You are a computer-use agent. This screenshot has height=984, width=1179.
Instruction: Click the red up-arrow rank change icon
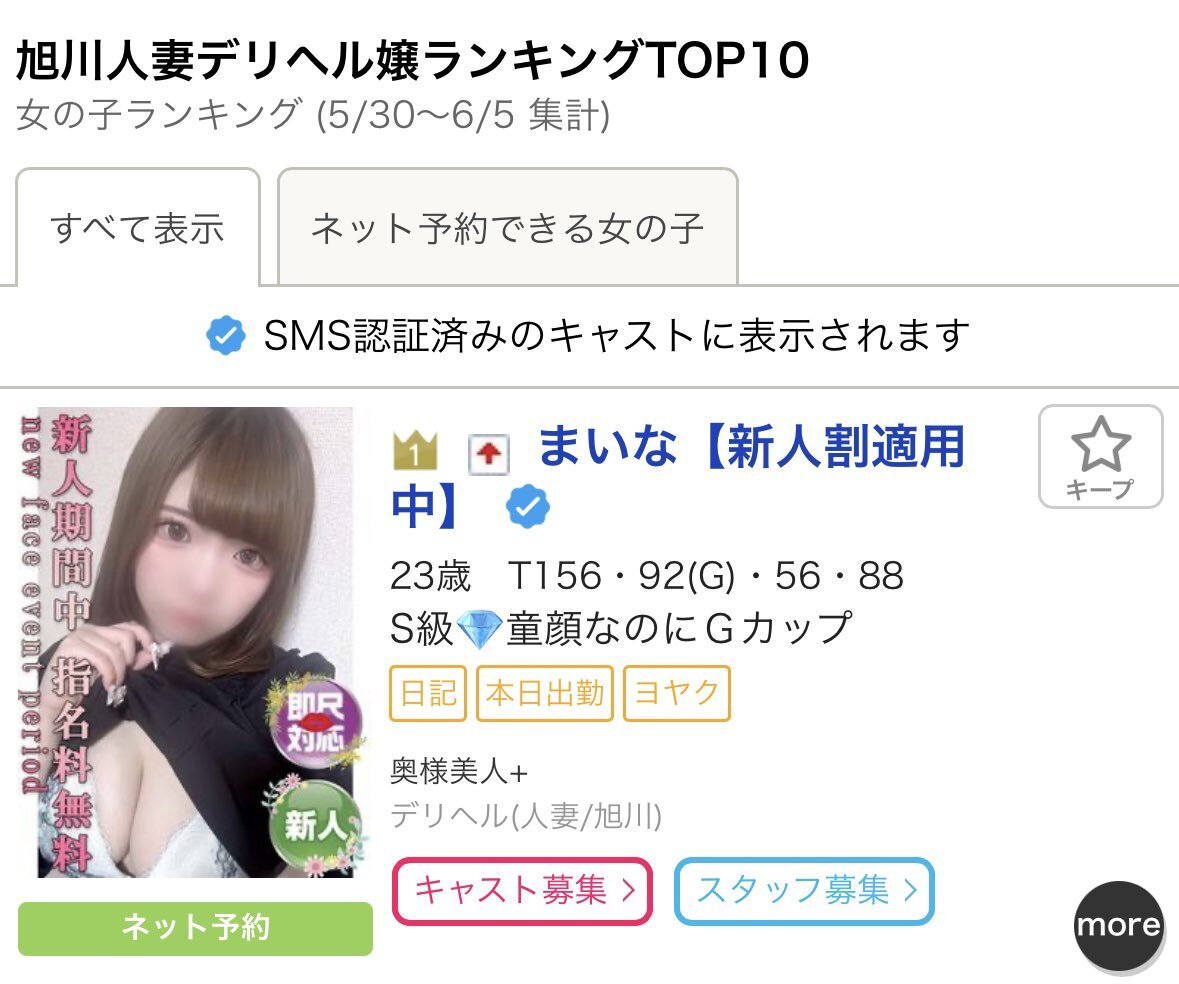pyautogui.click(x=489, y=454)
